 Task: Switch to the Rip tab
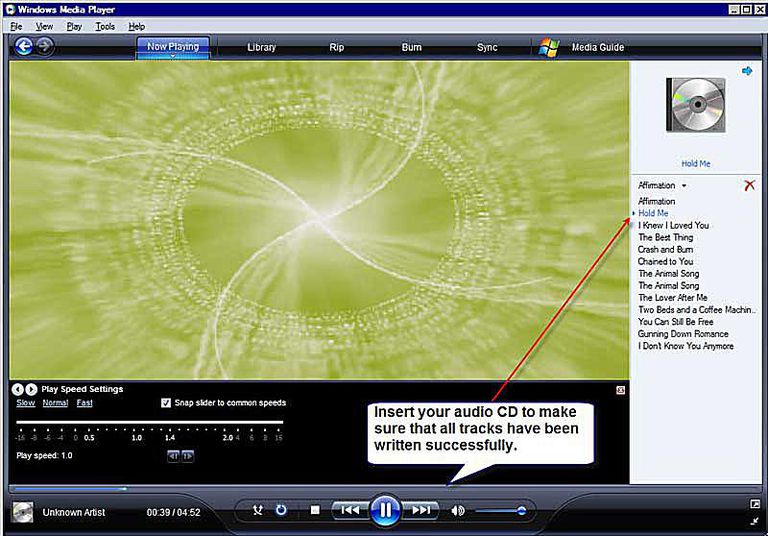(336, 47)
